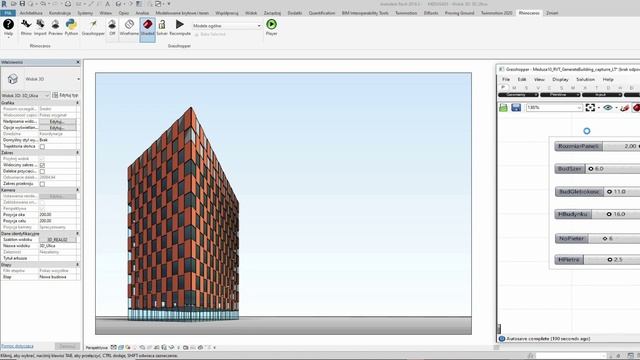Image resolution: width=640 pixels, height=360 pixels.
Task: Click 3D view house icon in Properties
Action: pyautogui.click(x=13, y=79)
